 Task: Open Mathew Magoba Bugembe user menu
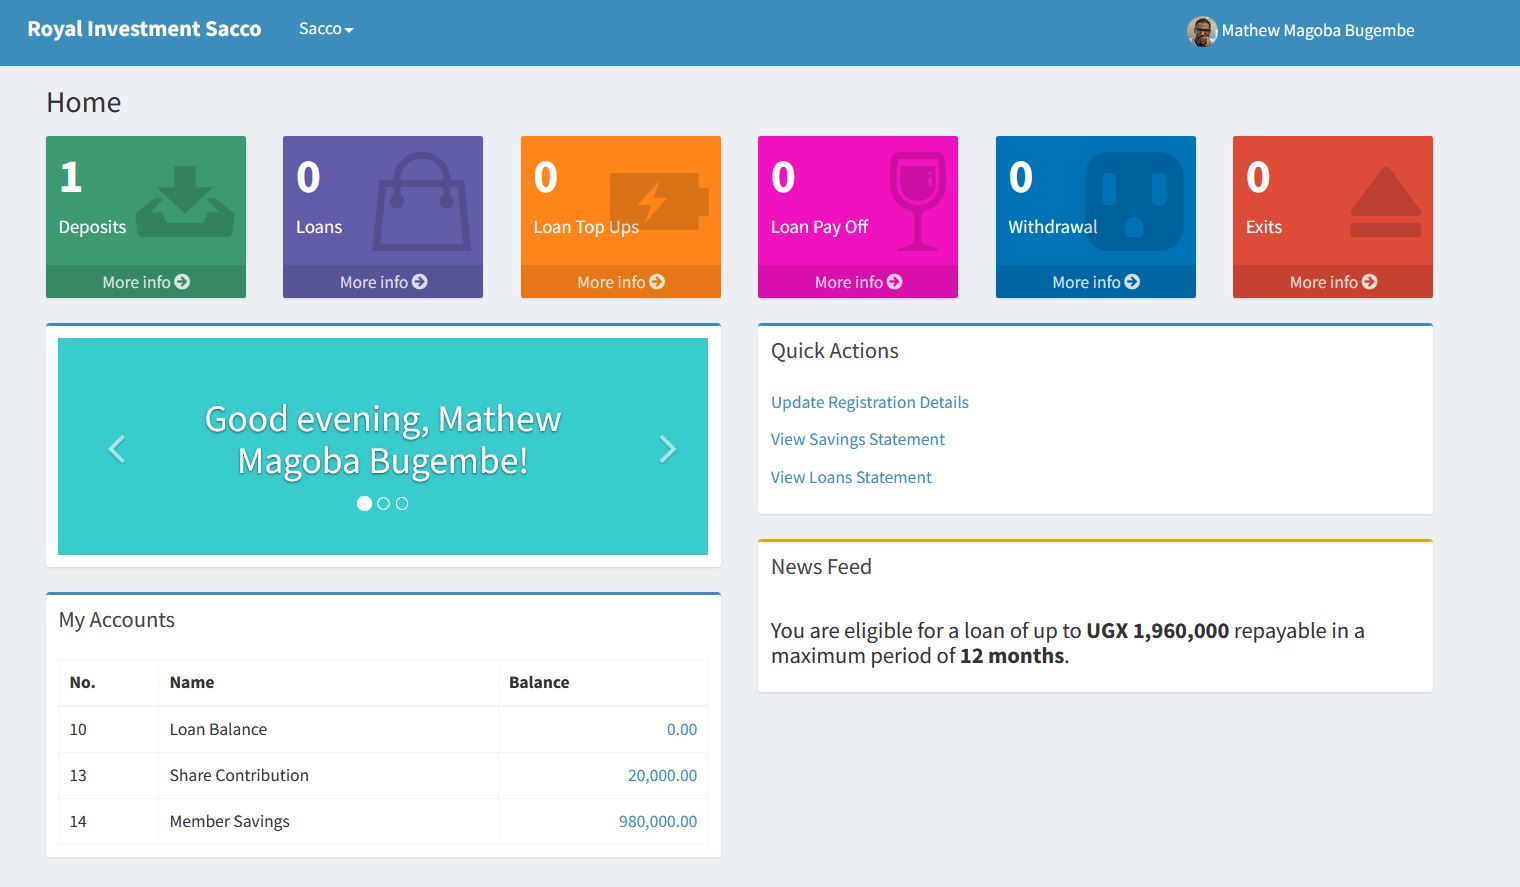tap(1317, 31)
